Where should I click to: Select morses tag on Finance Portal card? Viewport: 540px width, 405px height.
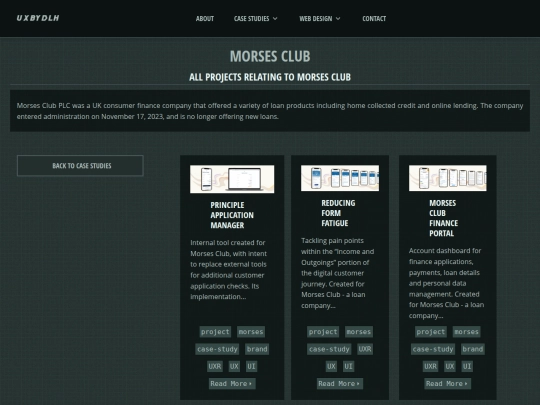(467, 332)
